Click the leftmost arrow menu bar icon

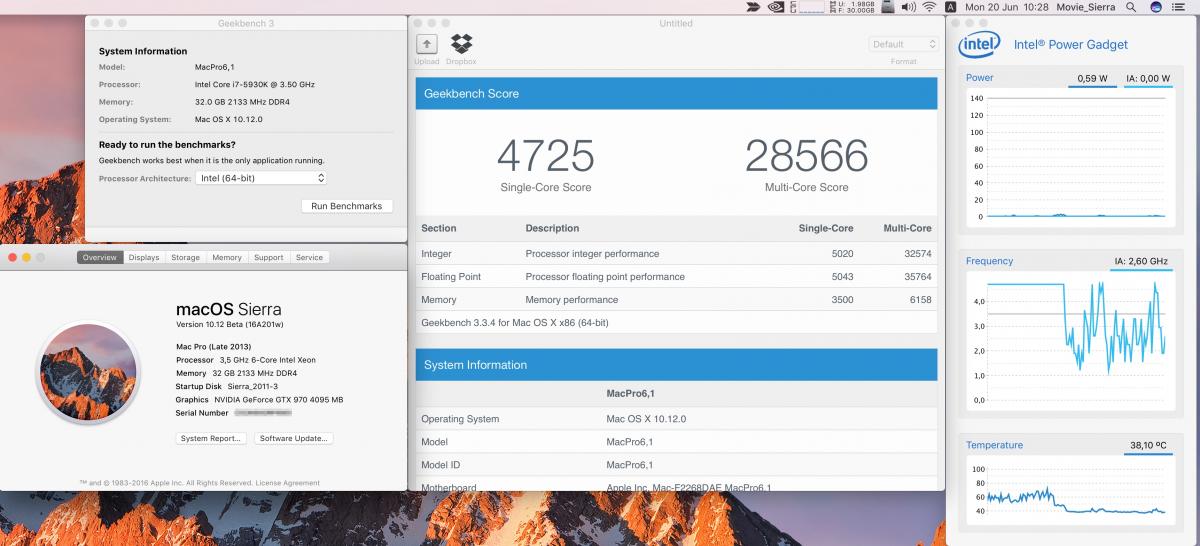(x=753, y=7)
